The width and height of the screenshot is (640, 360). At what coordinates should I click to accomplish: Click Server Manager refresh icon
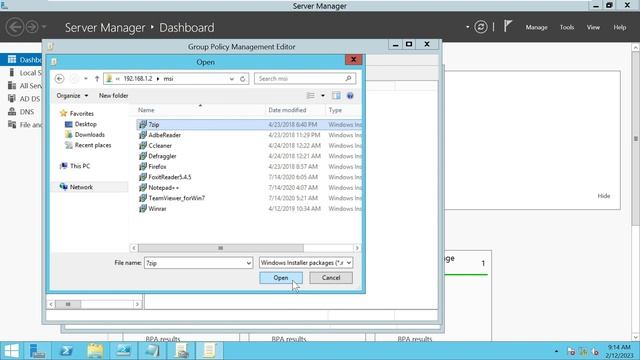481,27
